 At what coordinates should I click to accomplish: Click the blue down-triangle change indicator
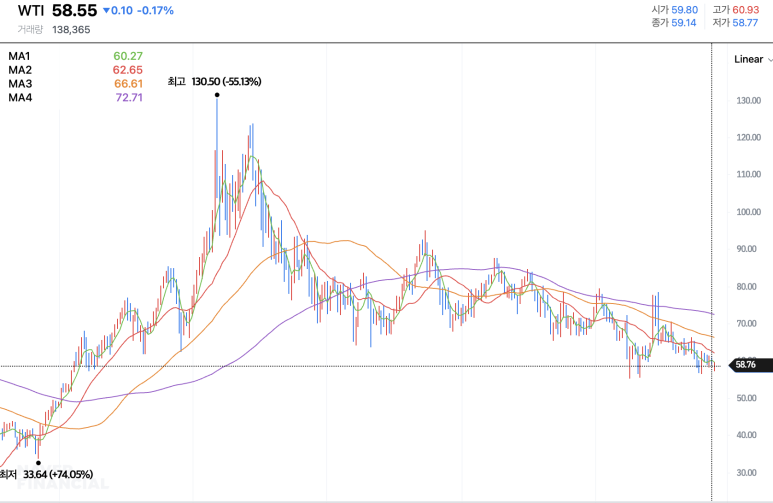[x=107, y=11]
